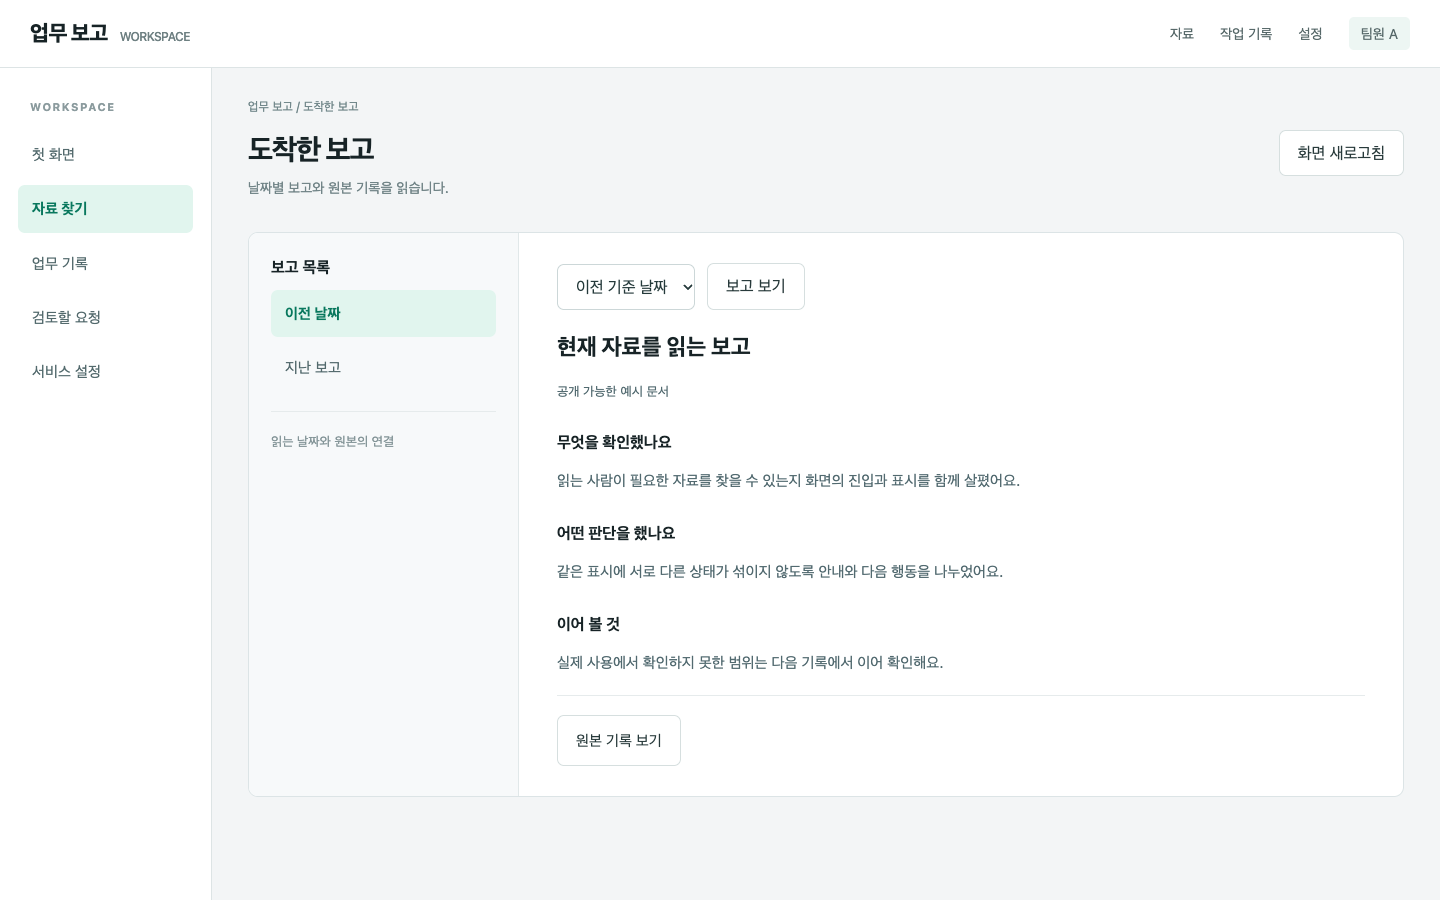This screenshot has width=1440, height=900.
Task: Click the subtitle 날짜별 보고와 원본 기록을 읽습니다.
Action: pos(348,188)
